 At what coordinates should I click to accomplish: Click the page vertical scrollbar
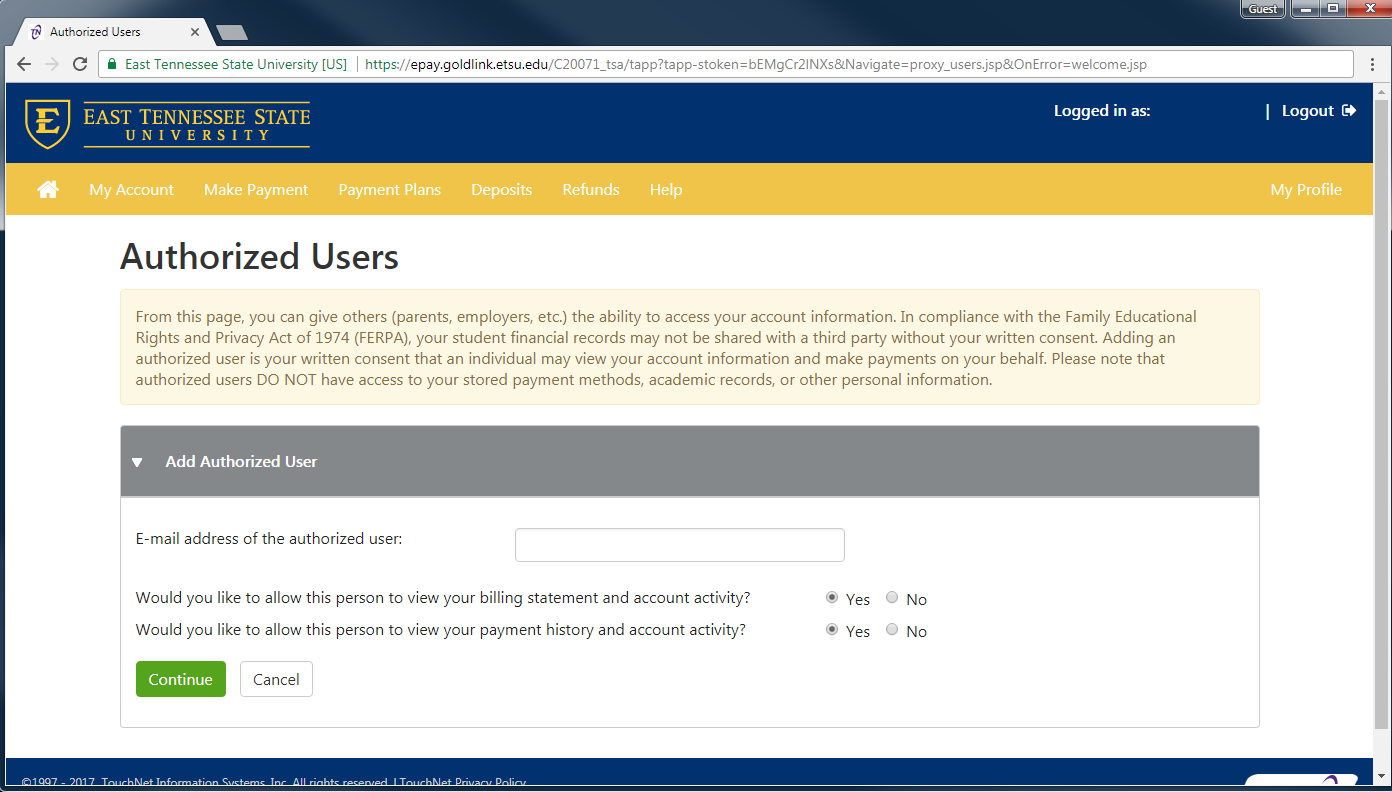pos(1381,400)
